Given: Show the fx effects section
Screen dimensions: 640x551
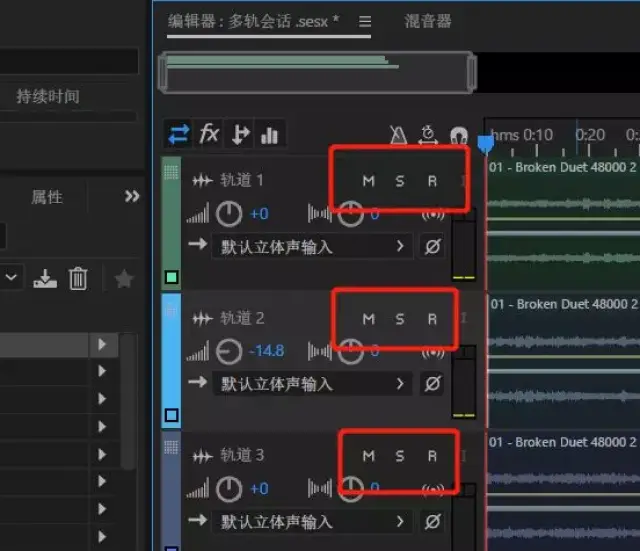Looking at the screenshot, I should coord(209,133).
